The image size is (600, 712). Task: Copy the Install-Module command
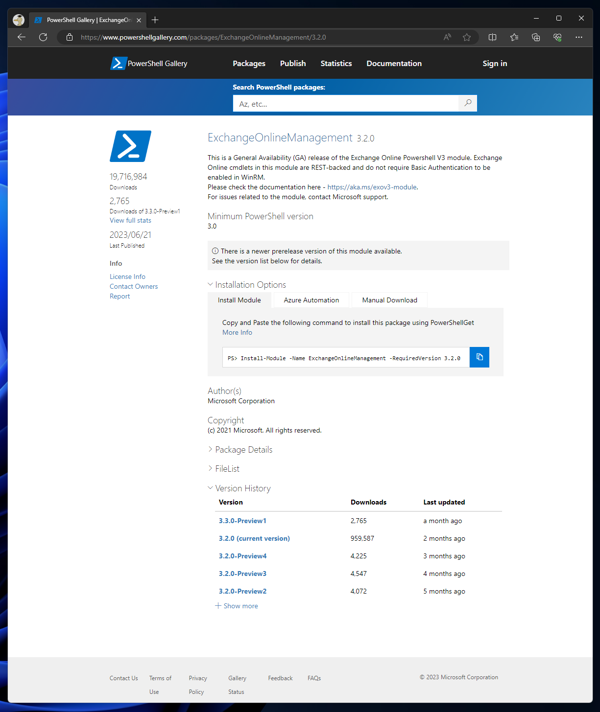point(479,357)
